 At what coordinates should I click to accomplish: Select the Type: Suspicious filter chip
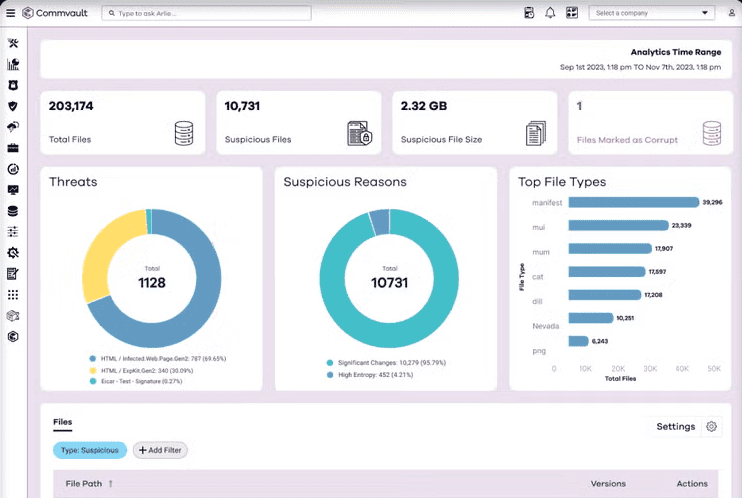click(x=90, y=451)
